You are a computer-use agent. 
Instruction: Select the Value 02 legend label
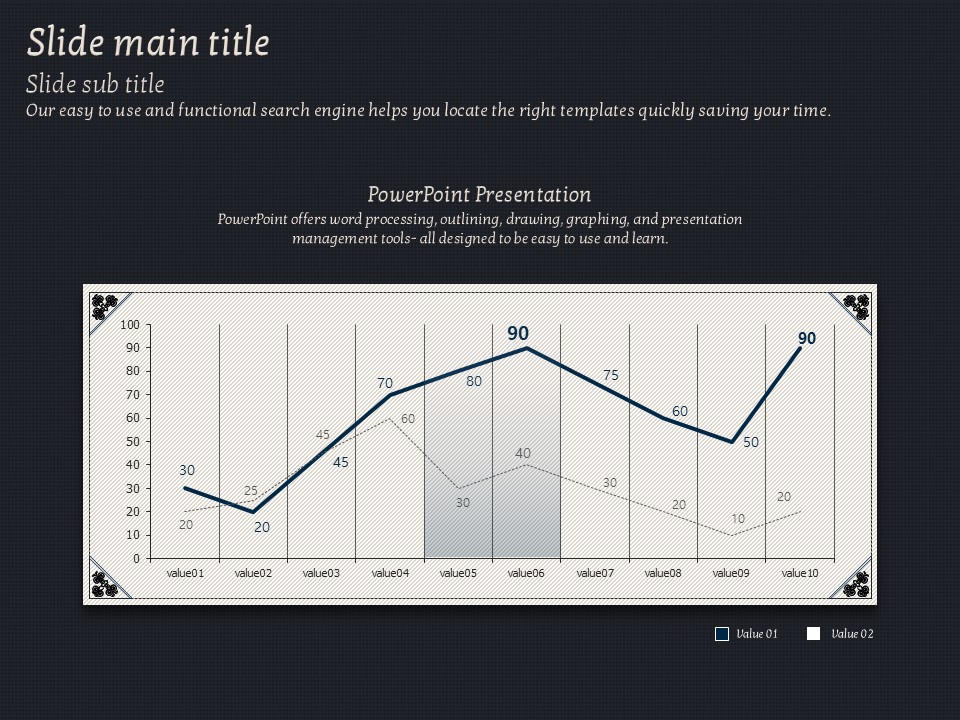[x=852, y=634]
